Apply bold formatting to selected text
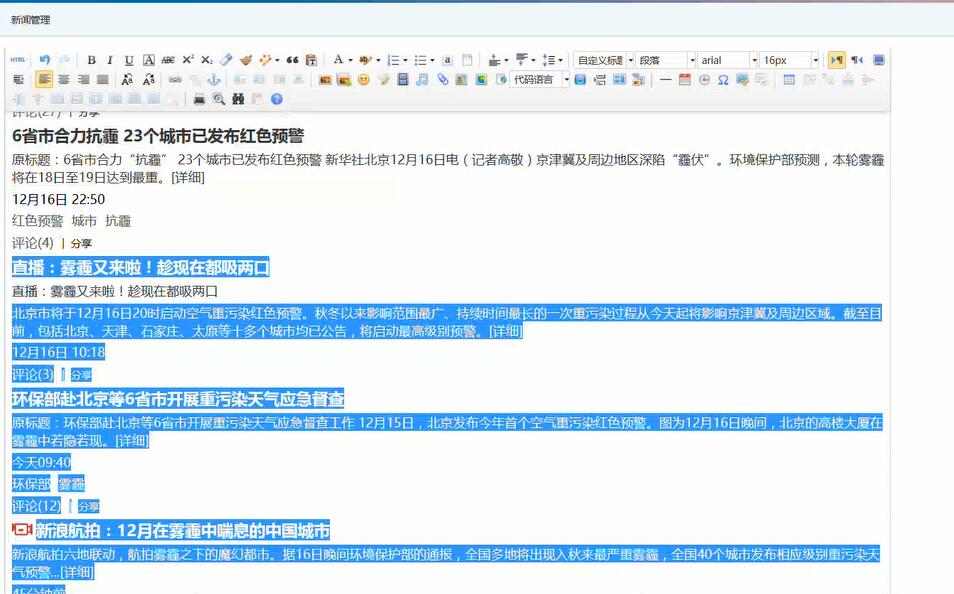 [91, 59]
